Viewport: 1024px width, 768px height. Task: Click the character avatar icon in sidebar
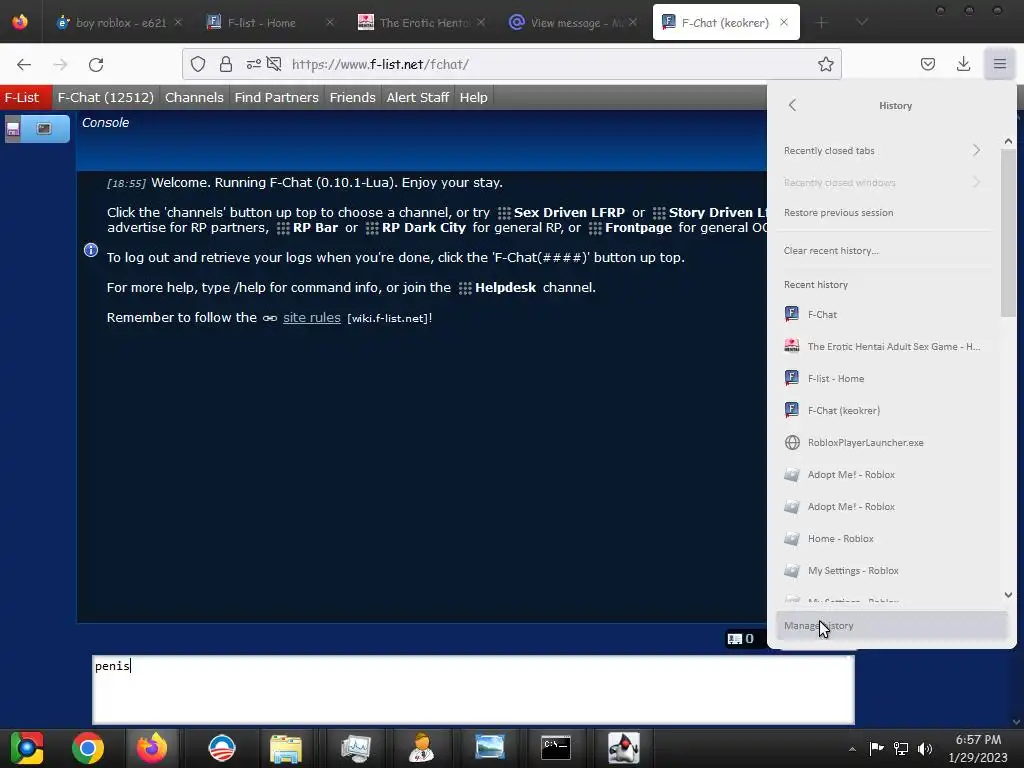(13, 129)
